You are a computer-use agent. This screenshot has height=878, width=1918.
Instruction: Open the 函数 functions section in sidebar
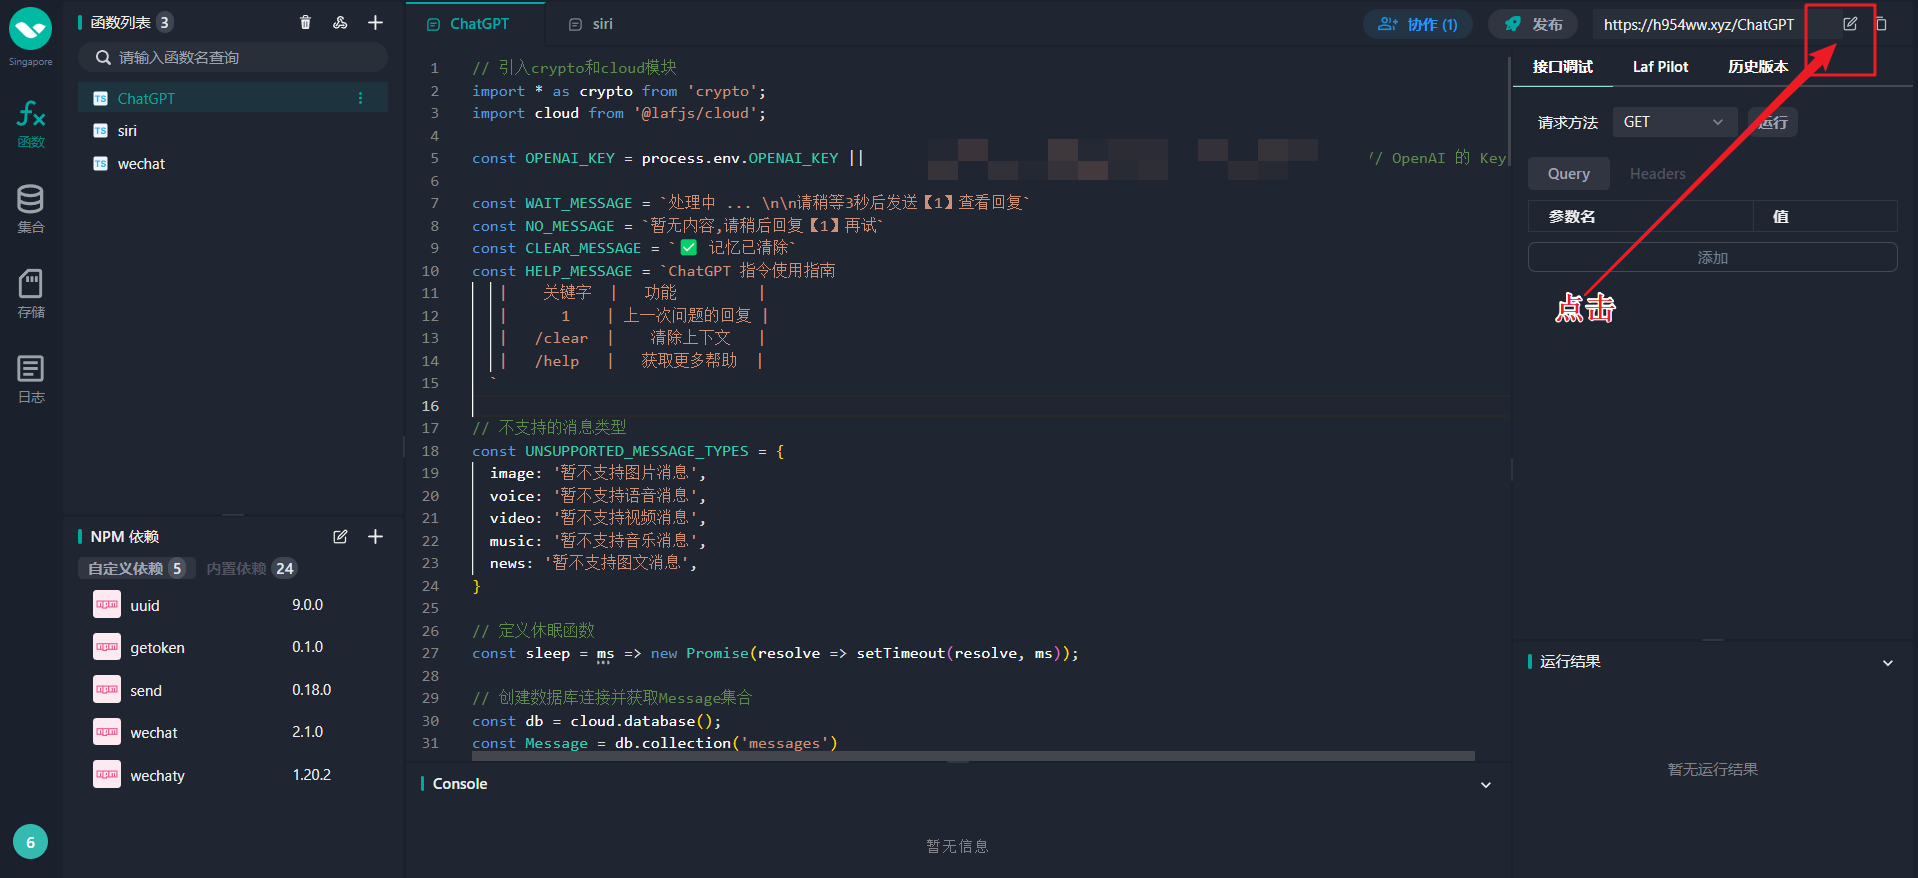click(31, 124)
